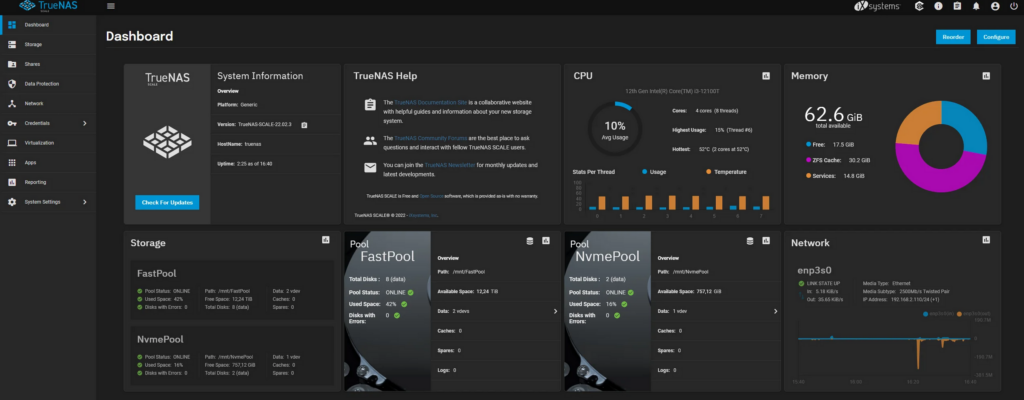Open the Power menu icon
Screen dimensions: 1024x400
coord(1014,6)
